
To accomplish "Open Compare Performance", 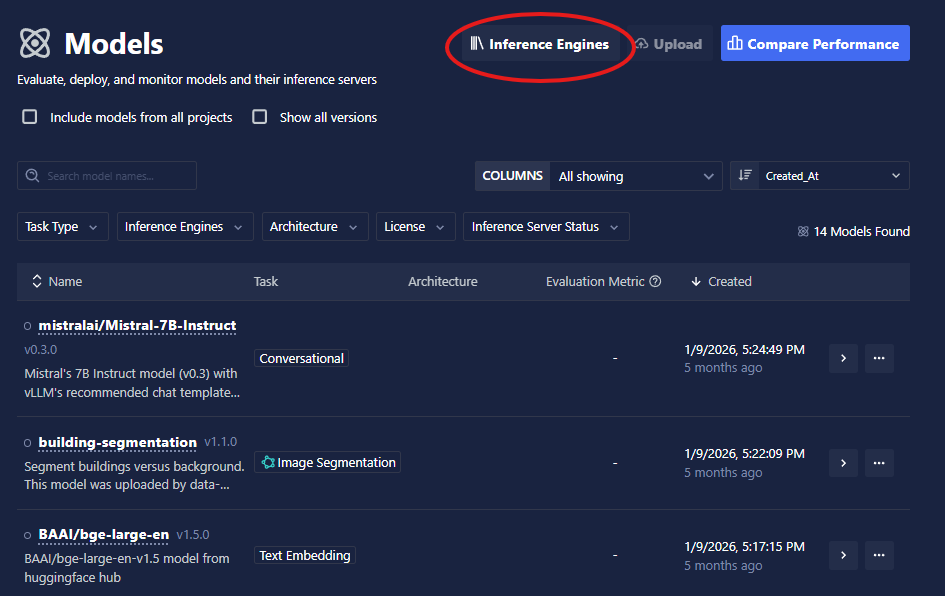I will 815,43.
